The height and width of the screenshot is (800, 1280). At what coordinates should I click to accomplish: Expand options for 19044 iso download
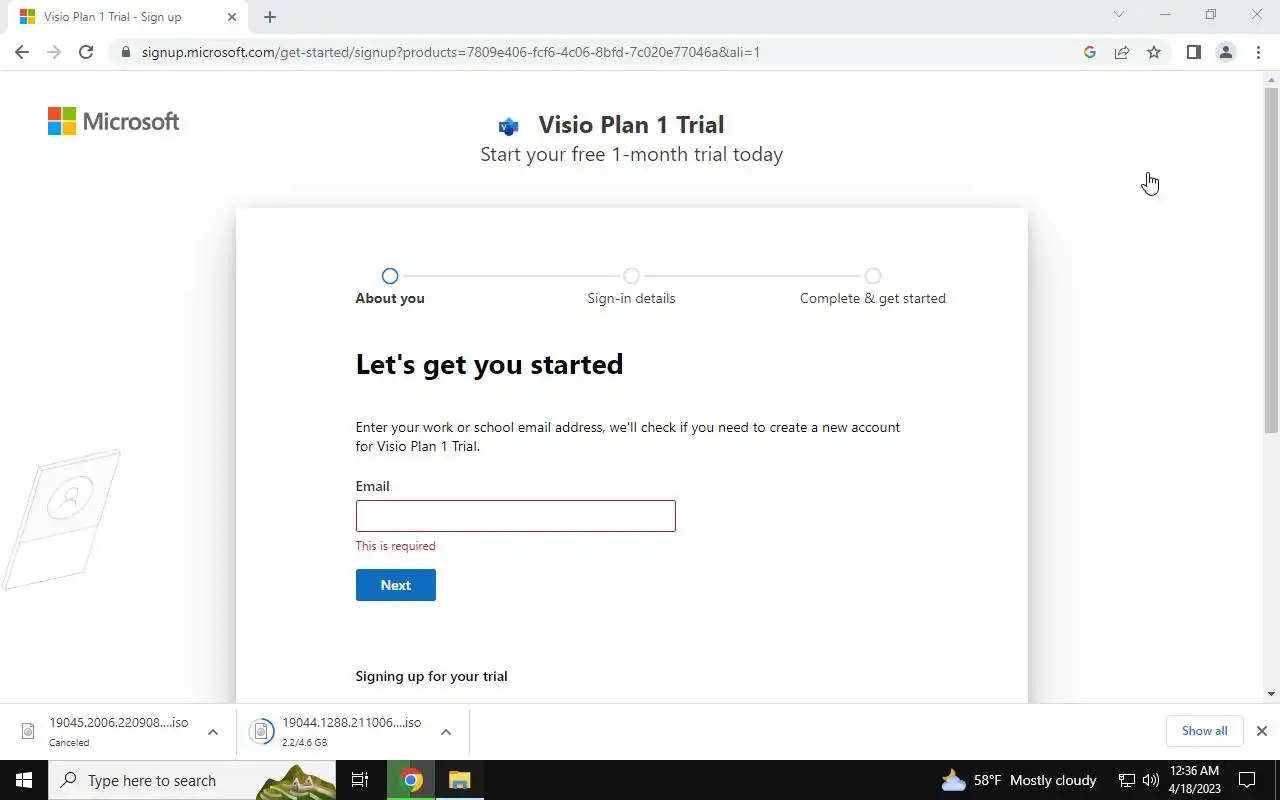446,732
